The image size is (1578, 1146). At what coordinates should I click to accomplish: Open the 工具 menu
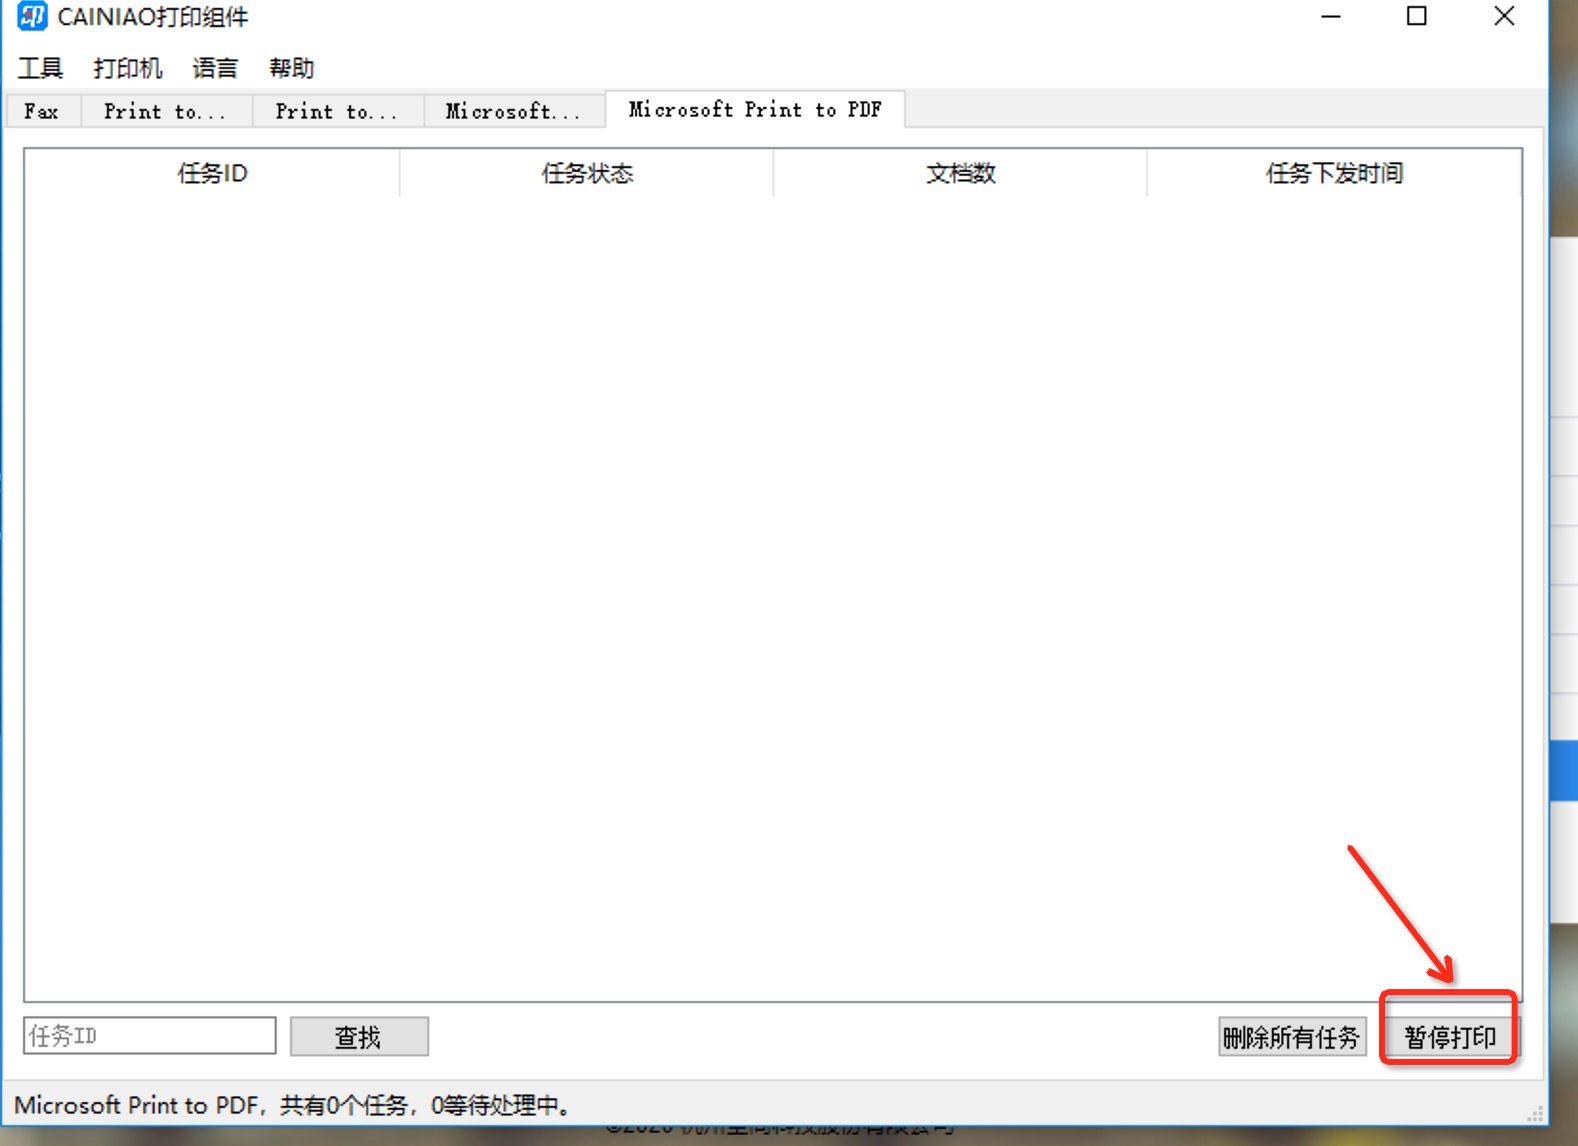(x=40, y=68)
